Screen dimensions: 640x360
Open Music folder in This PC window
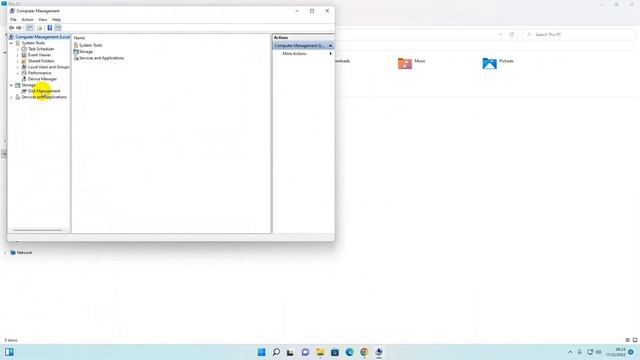click(411, 63)
